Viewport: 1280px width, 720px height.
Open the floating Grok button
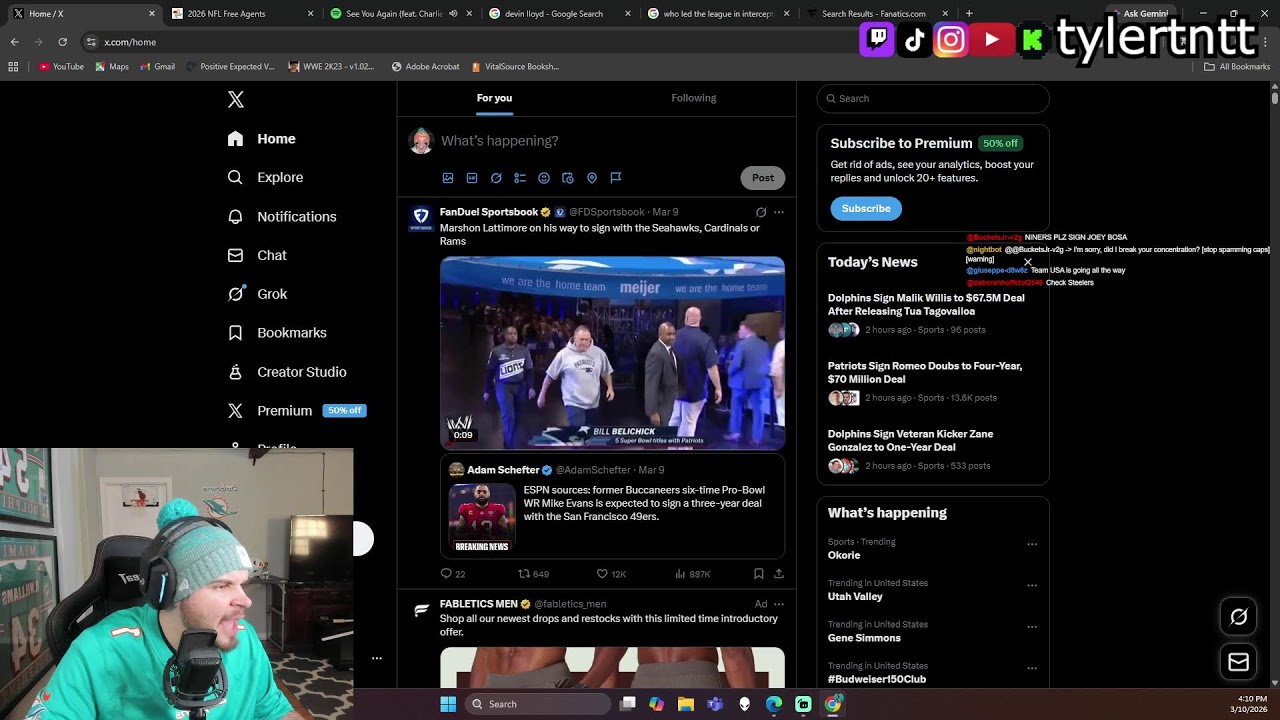tap(1239, 617)
